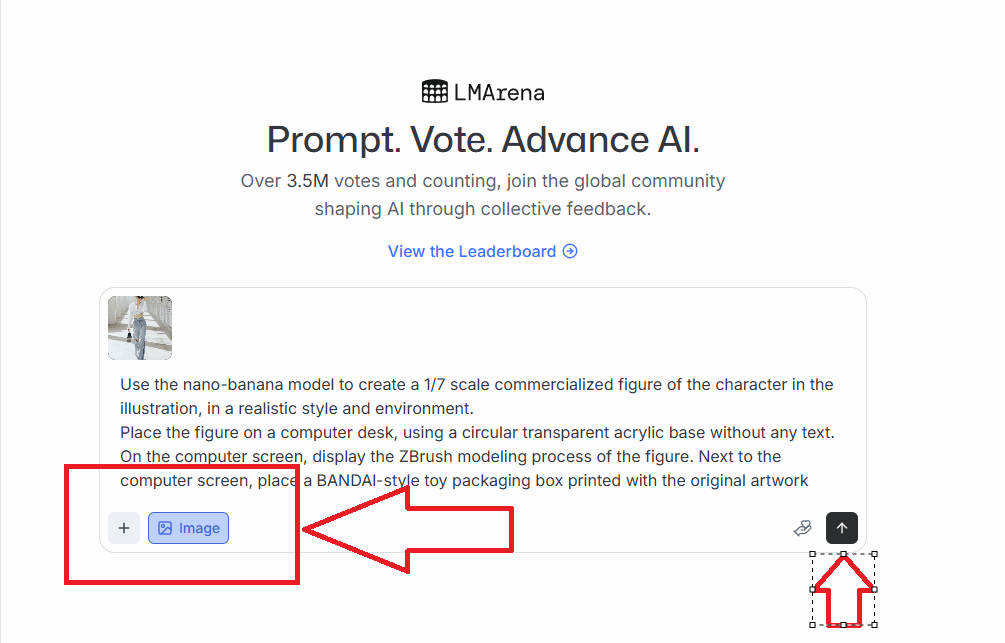Click the bottom-center selection handle of up-arrow

pos(843,625)
